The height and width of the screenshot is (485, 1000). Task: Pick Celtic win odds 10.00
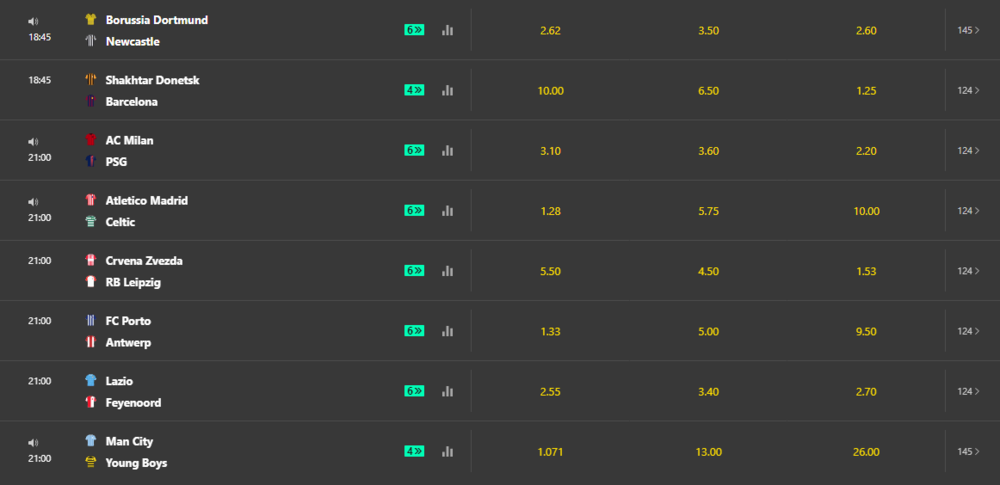[x=866, y=211]
